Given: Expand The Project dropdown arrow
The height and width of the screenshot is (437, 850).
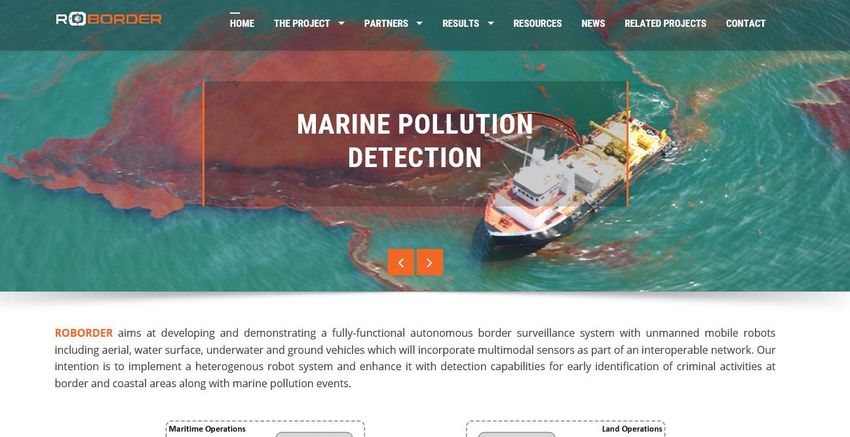Looking at the screenshot, I should click(342, 23).
